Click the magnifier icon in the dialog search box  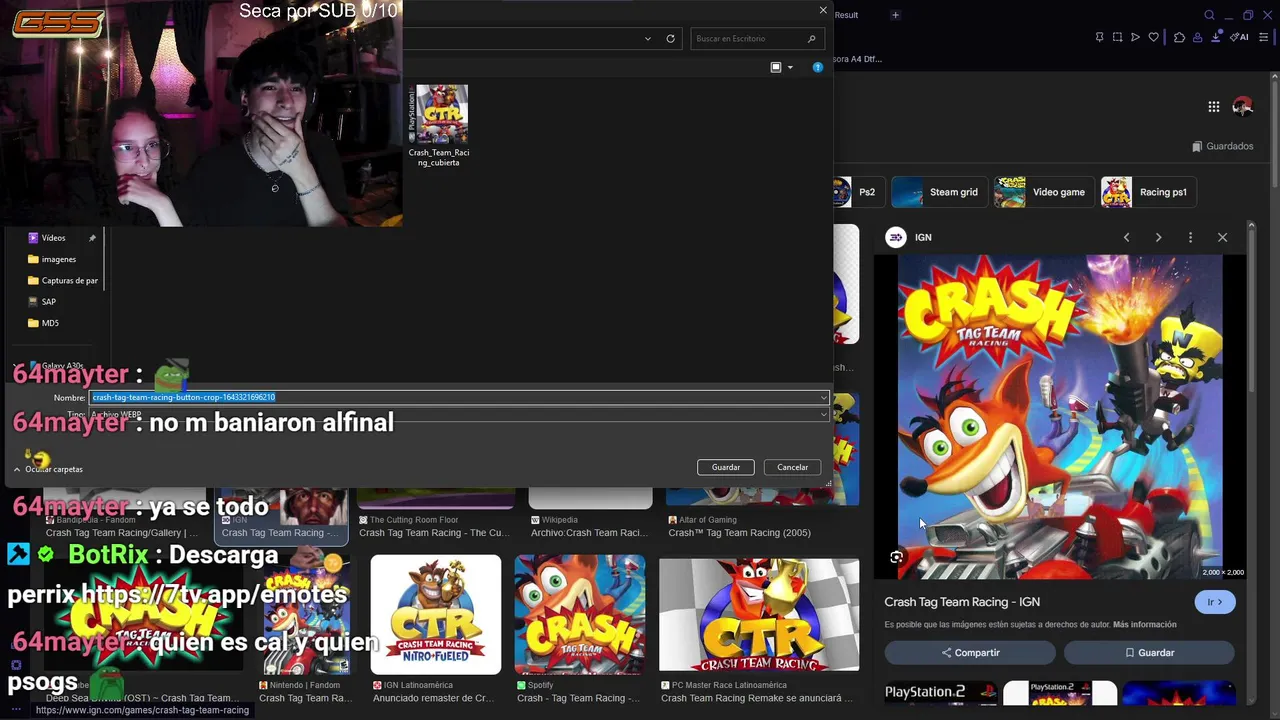(x=811, y=39)
